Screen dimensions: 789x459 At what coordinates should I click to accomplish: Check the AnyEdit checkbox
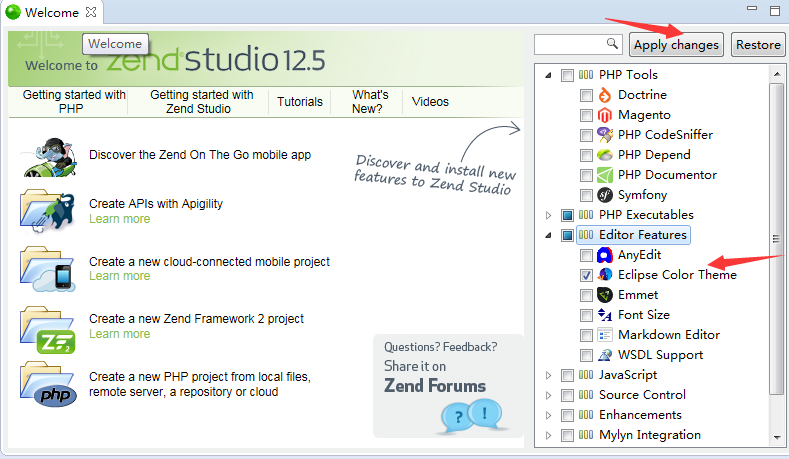[586, 255]
